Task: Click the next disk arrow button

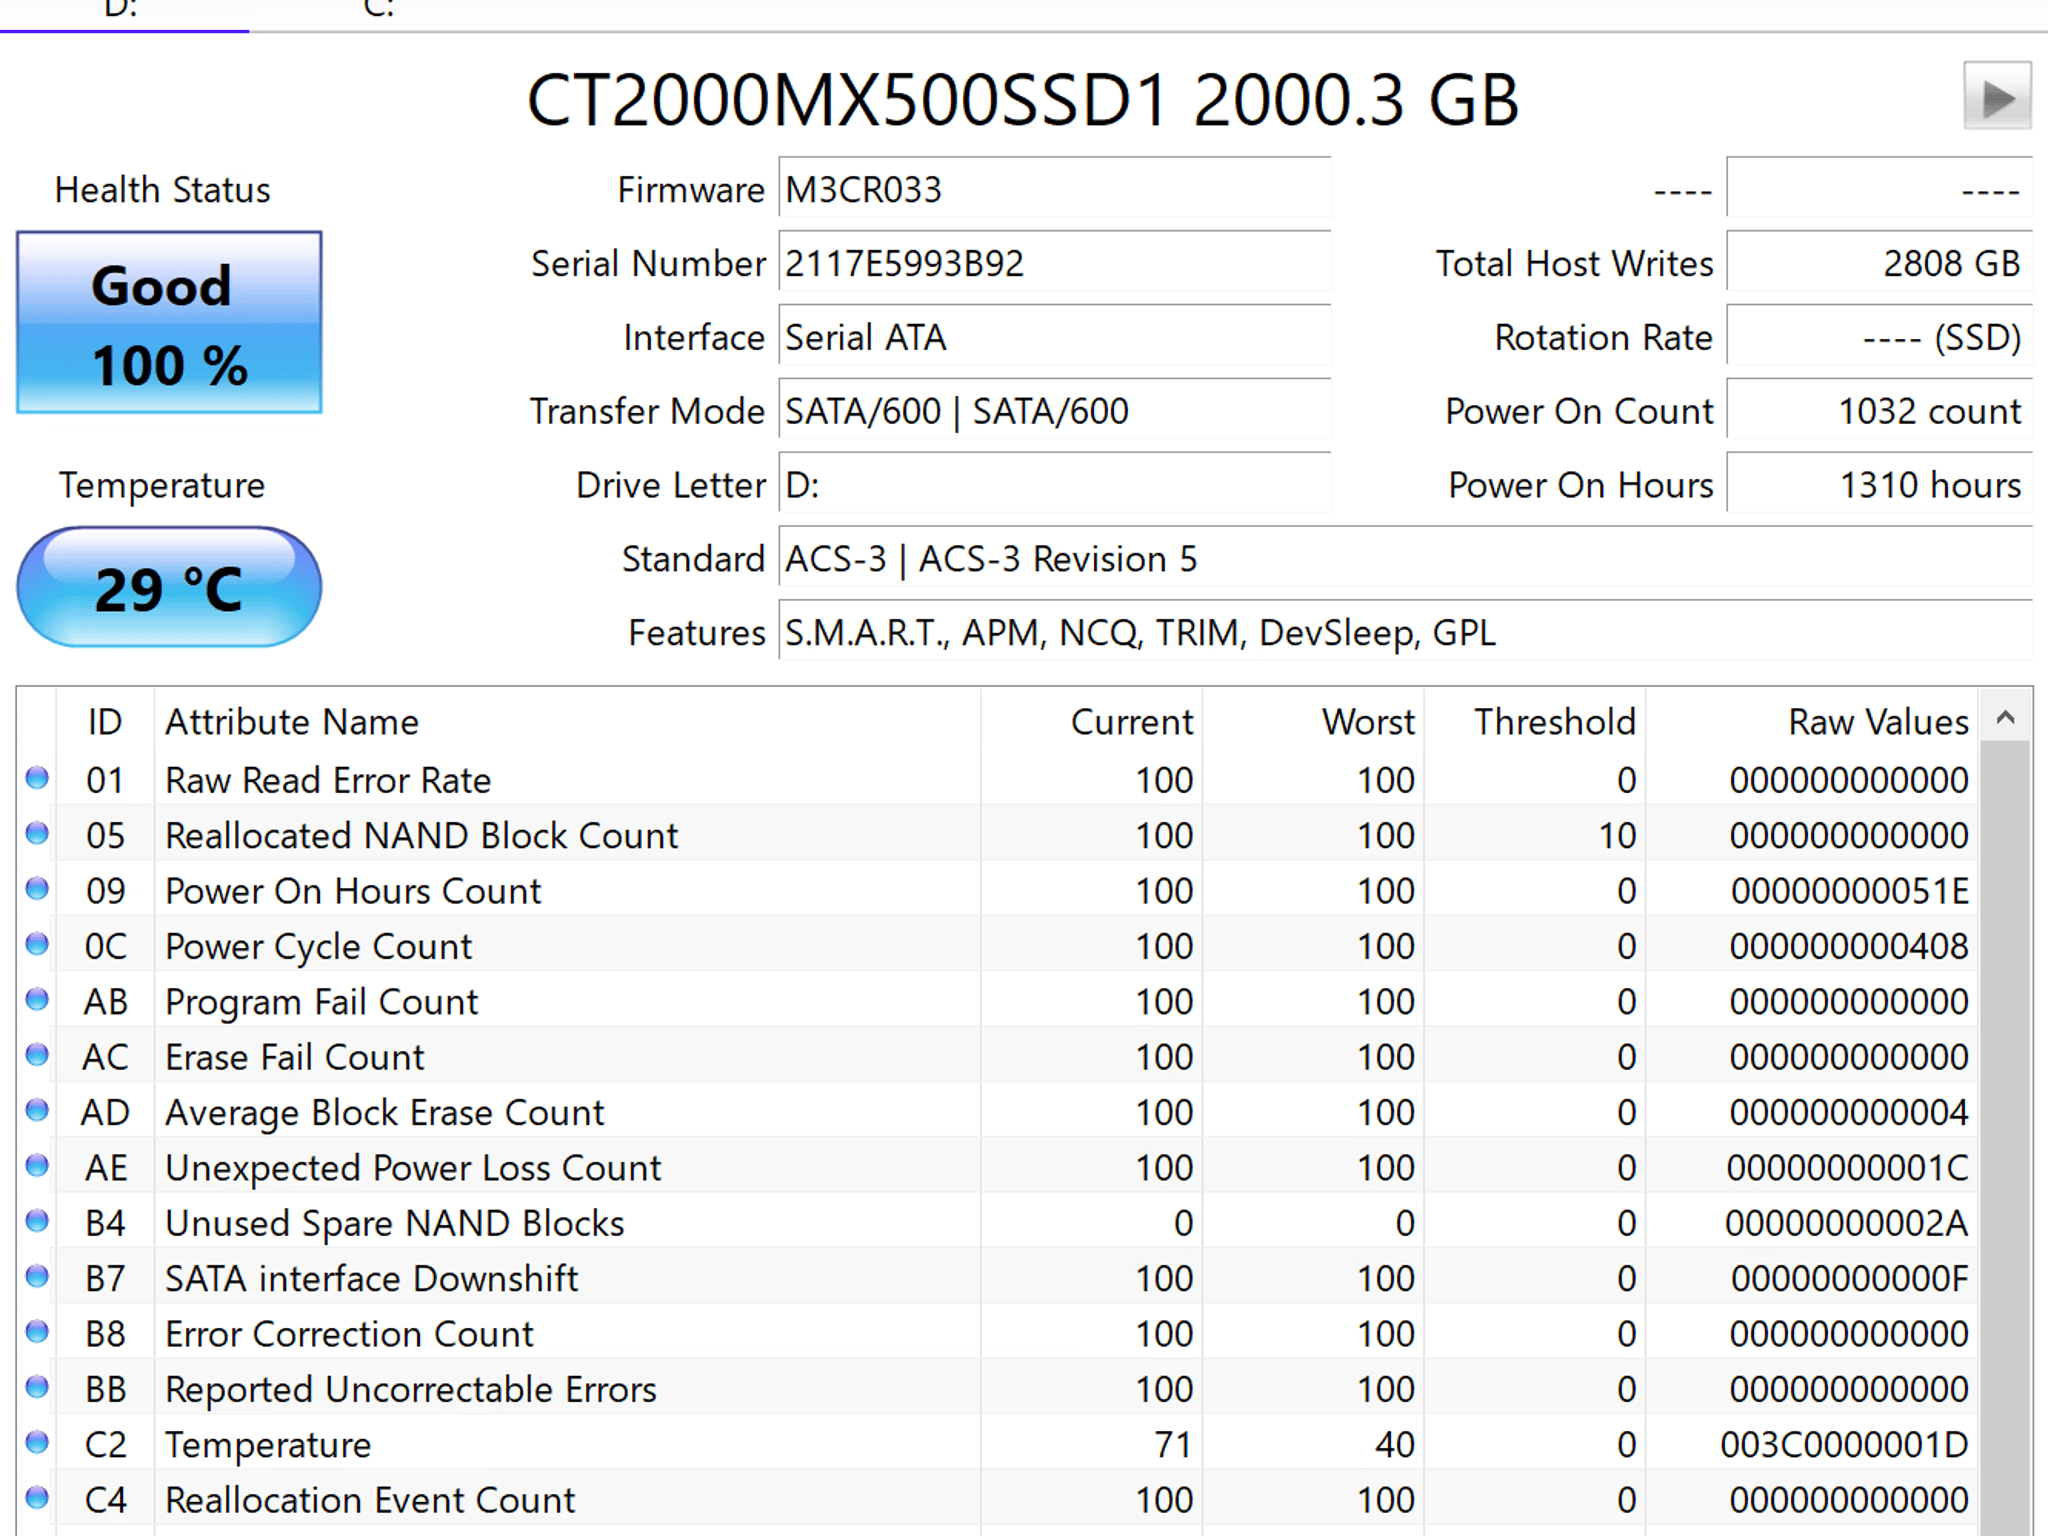Action: (x=1997, y=96)
